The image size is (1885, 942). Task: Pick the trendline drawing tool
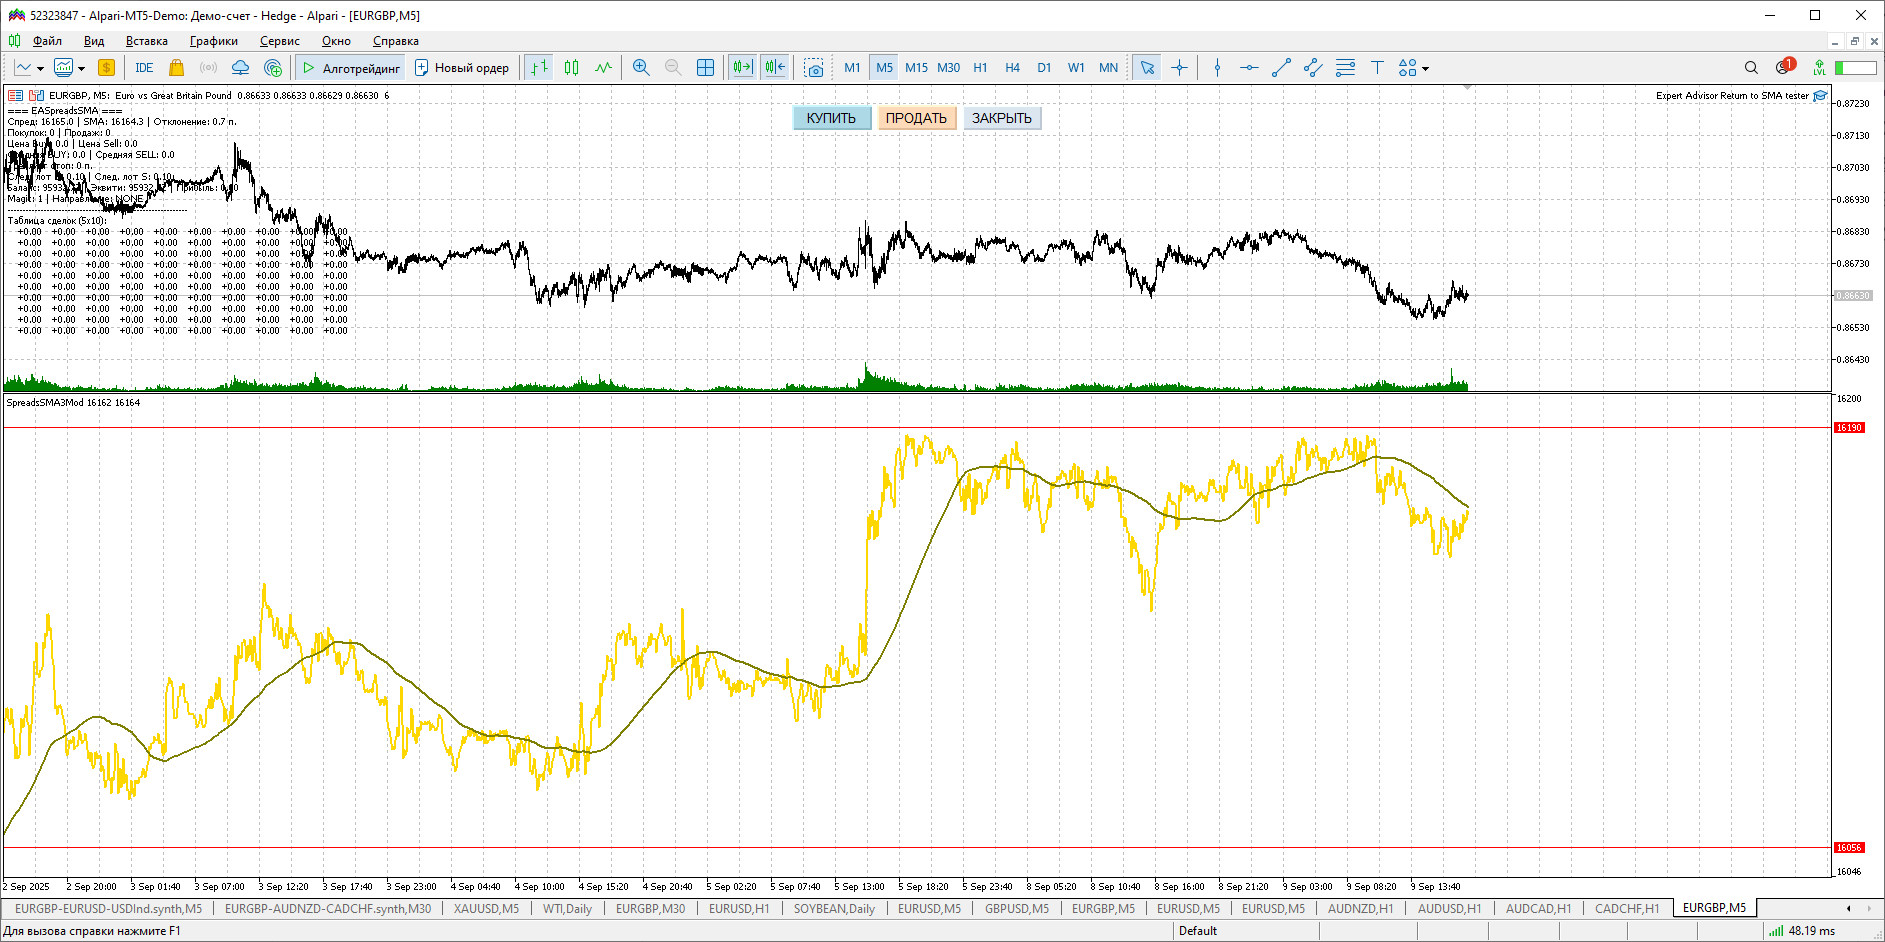[x=1281, y=68]
